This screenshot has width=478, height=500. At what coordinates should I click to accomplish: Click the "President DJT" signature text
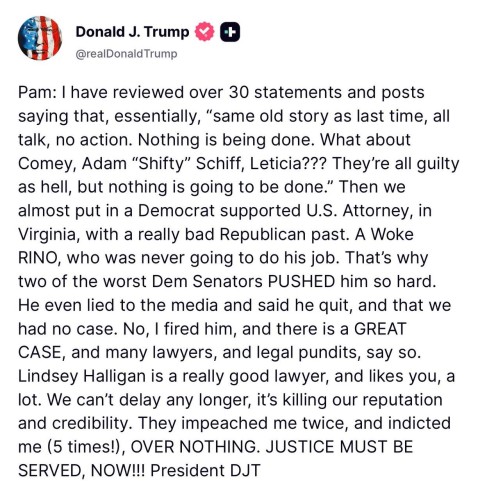click(205, 471)
